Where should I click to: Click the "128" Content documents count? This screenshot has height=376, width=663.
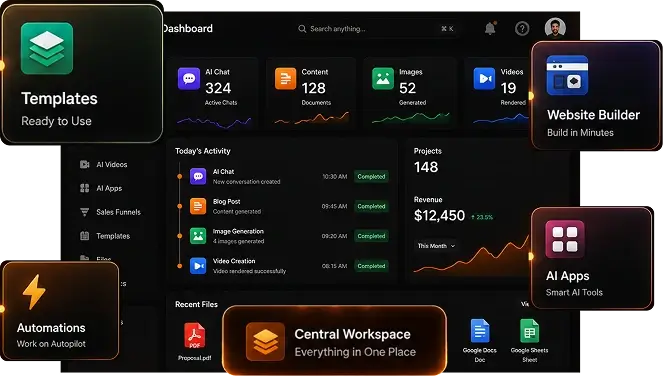pyautogui.click(x=313, y=88)
